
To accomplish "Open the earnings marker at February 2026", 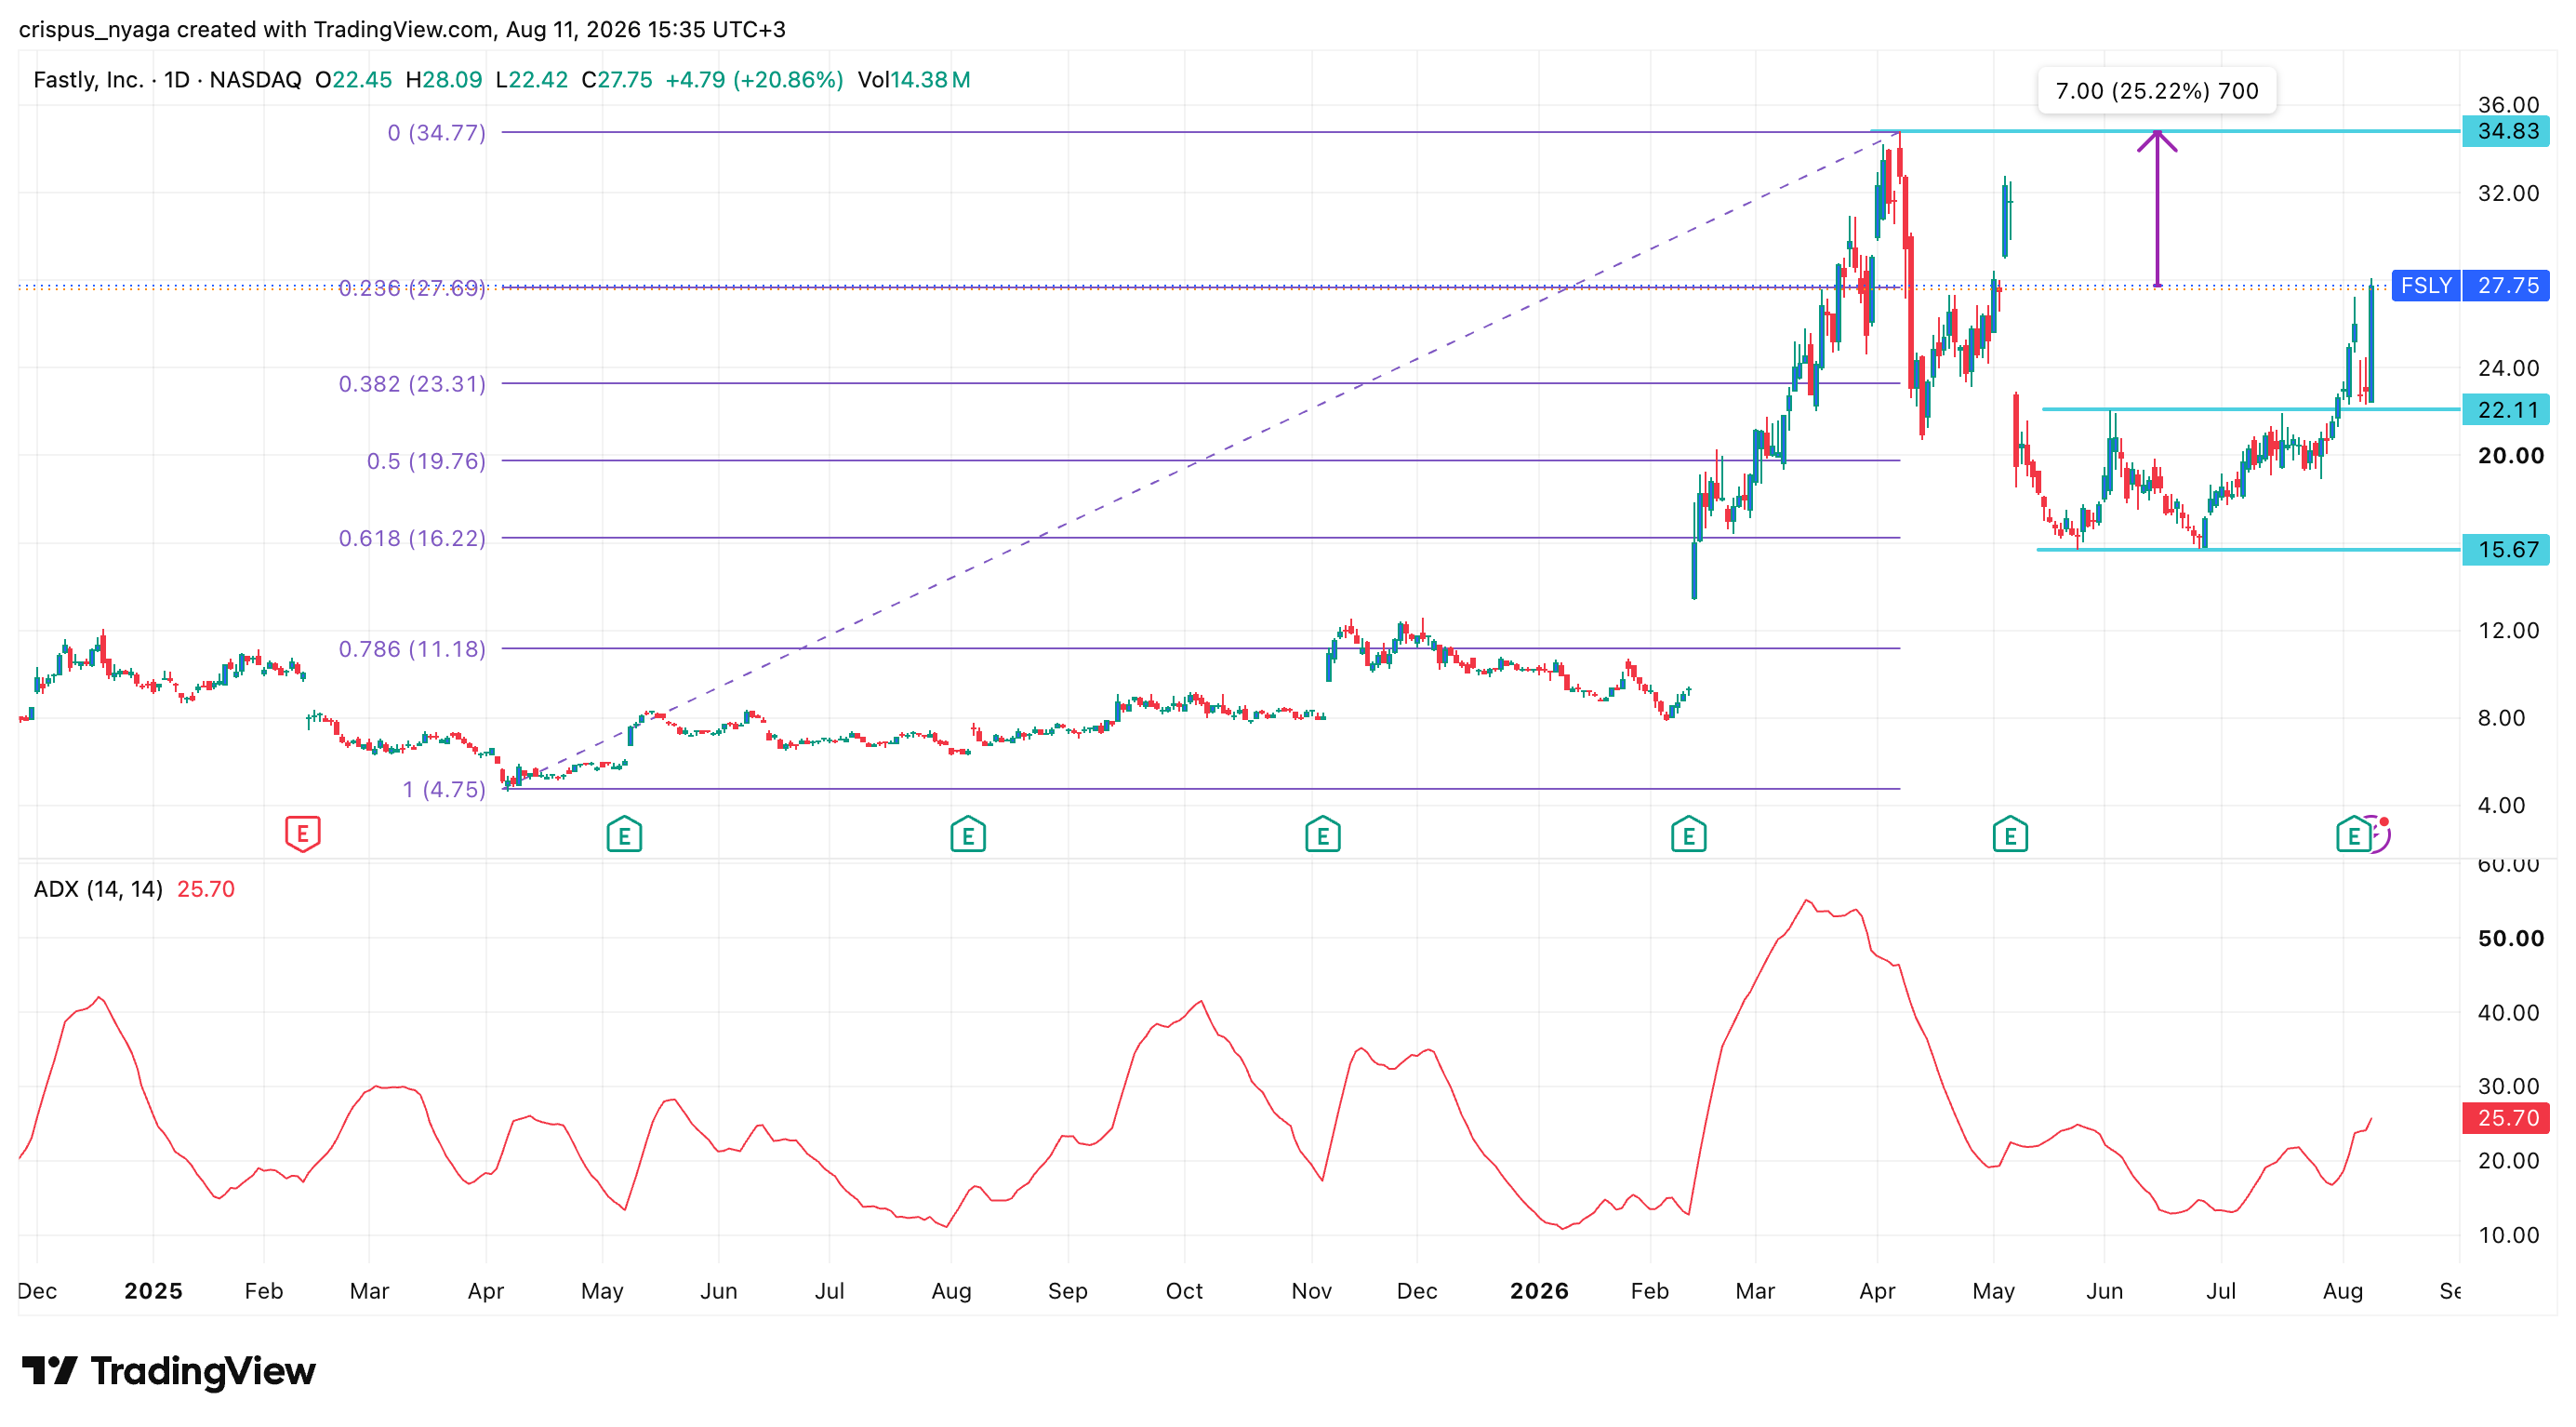I will pyautogui.click(x=1688, y=834).
